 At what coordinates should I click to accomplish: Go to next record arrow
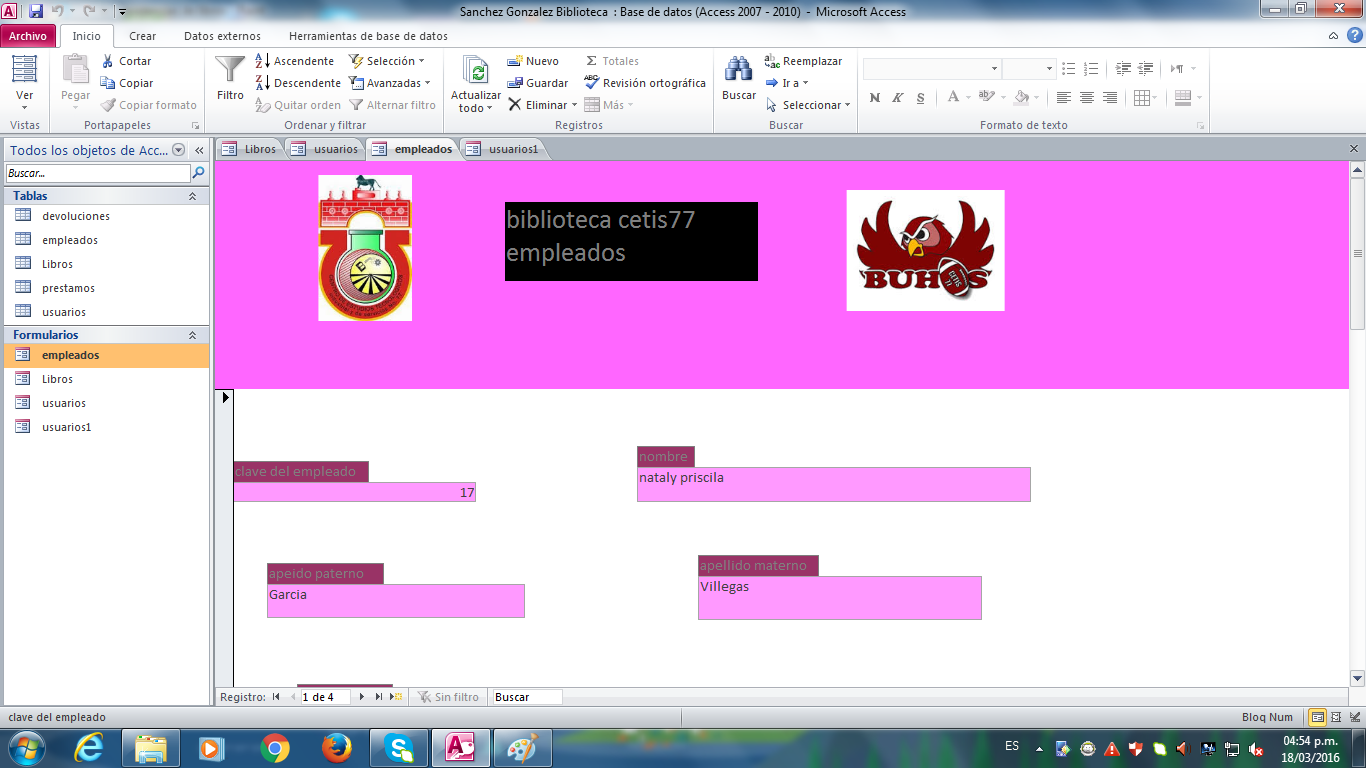(362, 697)
